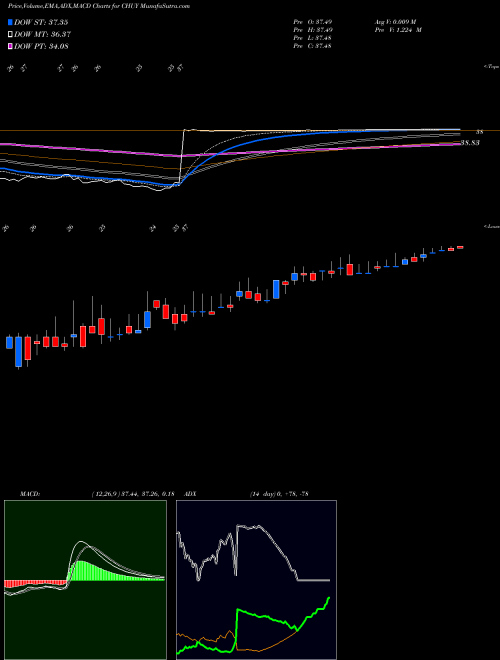The width and height of the screenshot is (500, 660).
Task: Select the 'Pre H: 37.49' value
Action: tap(313, 30)
